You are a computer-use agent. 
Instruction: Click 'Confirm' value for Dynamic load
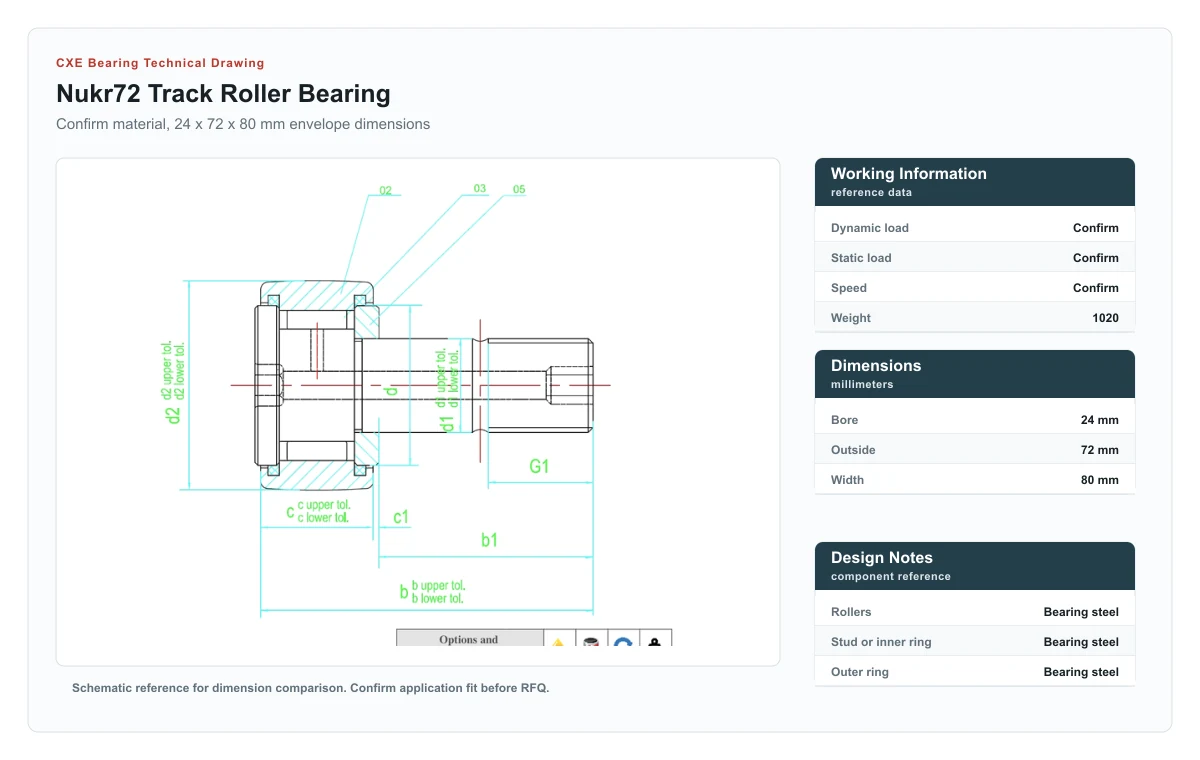[x=1096, y=228]
